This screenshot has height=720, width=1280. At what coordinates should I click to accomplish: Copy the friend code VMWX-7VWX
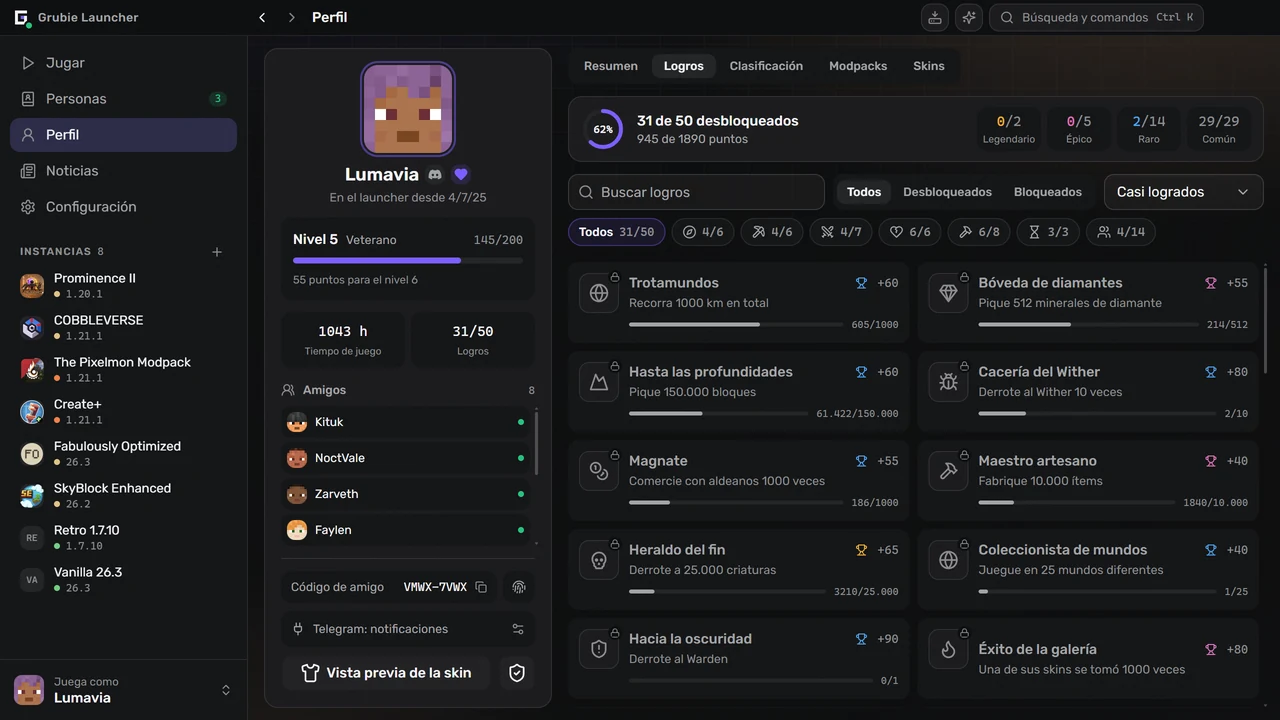click(x=481, y=587)
